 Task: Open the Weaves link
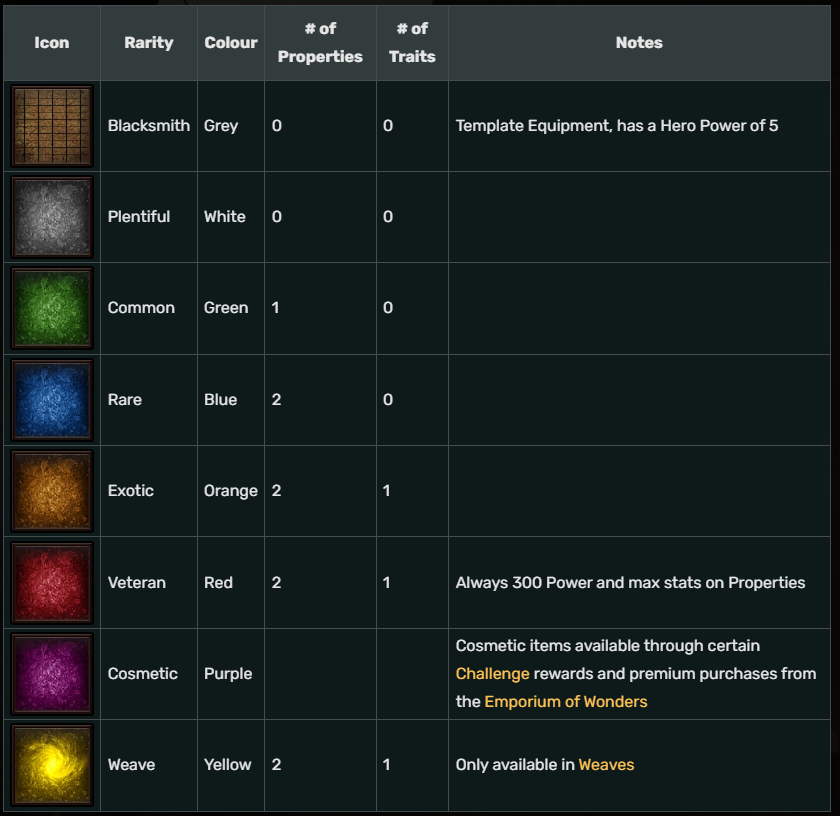606,765
